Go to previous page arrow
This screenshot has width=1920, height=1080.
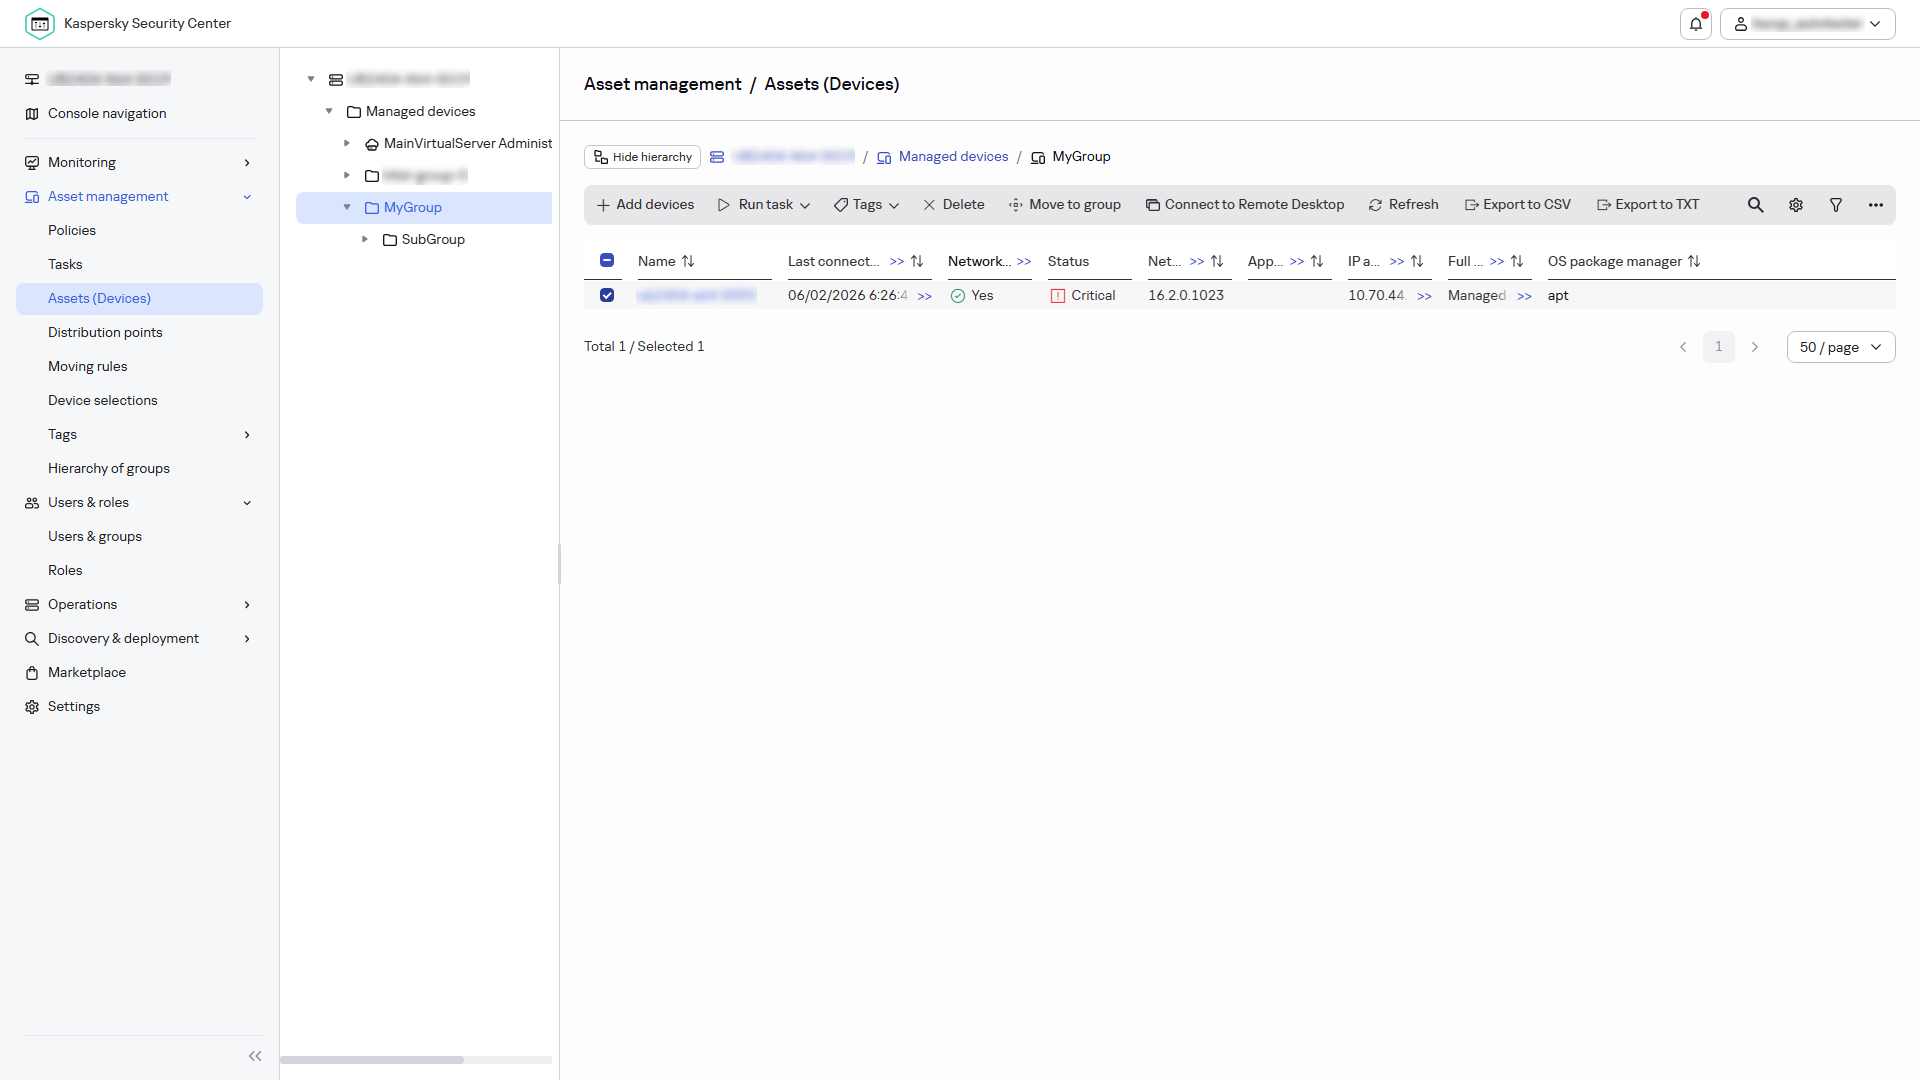coord(1683,347)
